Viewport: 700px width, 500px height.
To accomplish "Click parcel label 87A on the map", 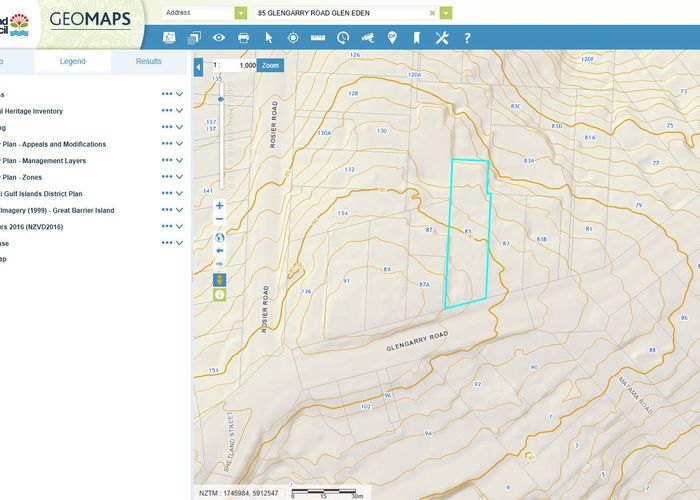I will [424, 284].
